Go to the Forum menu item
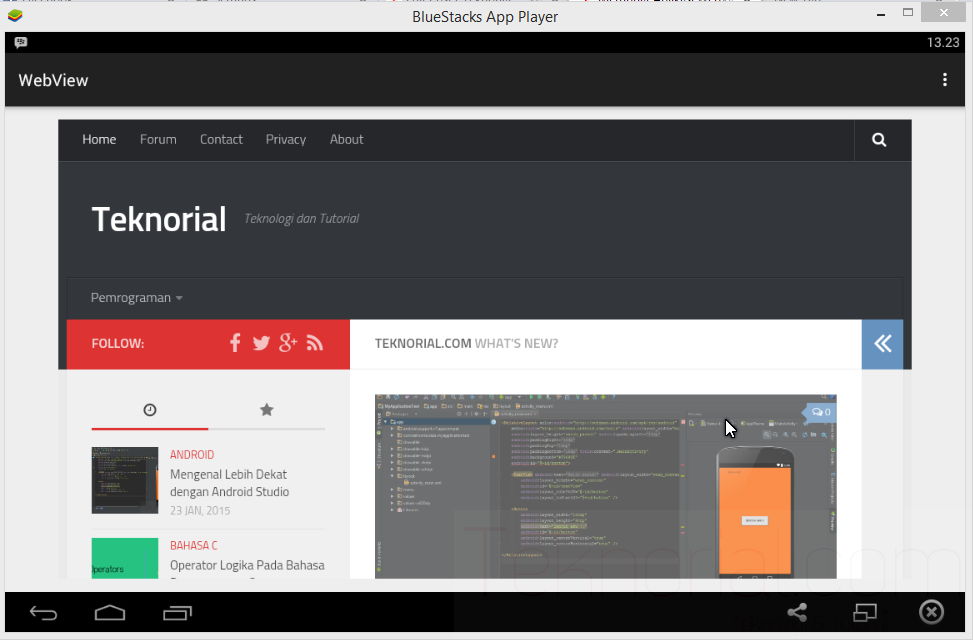 pos(158,139)
